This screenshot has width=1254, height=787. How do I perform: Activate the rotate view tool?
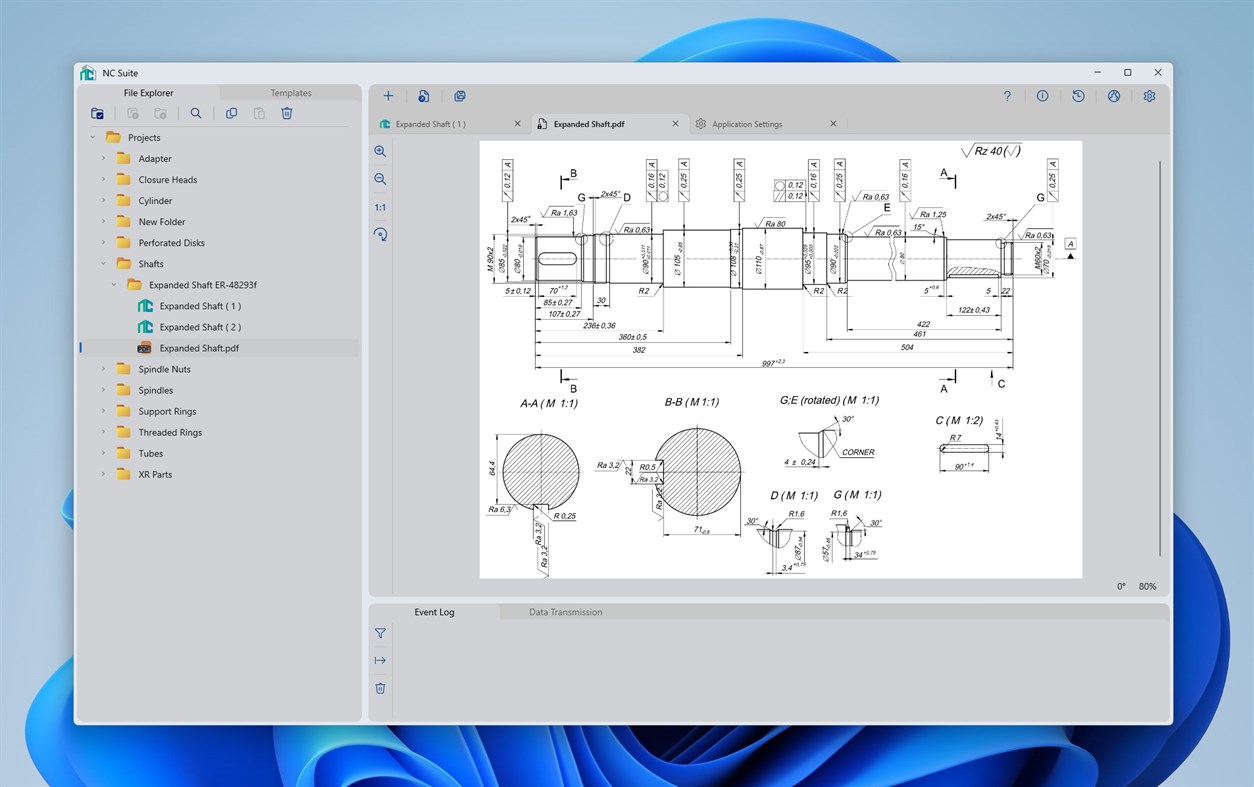pyautogui.click(x=380, y=234)
